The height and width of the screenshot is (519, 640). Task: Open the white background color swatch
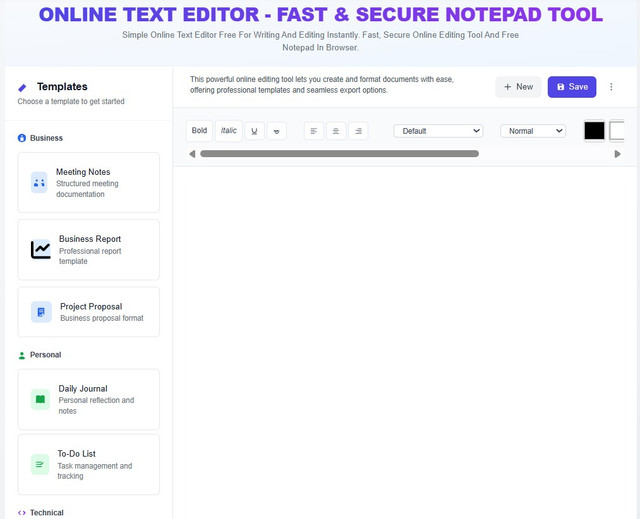click(617, 131)
